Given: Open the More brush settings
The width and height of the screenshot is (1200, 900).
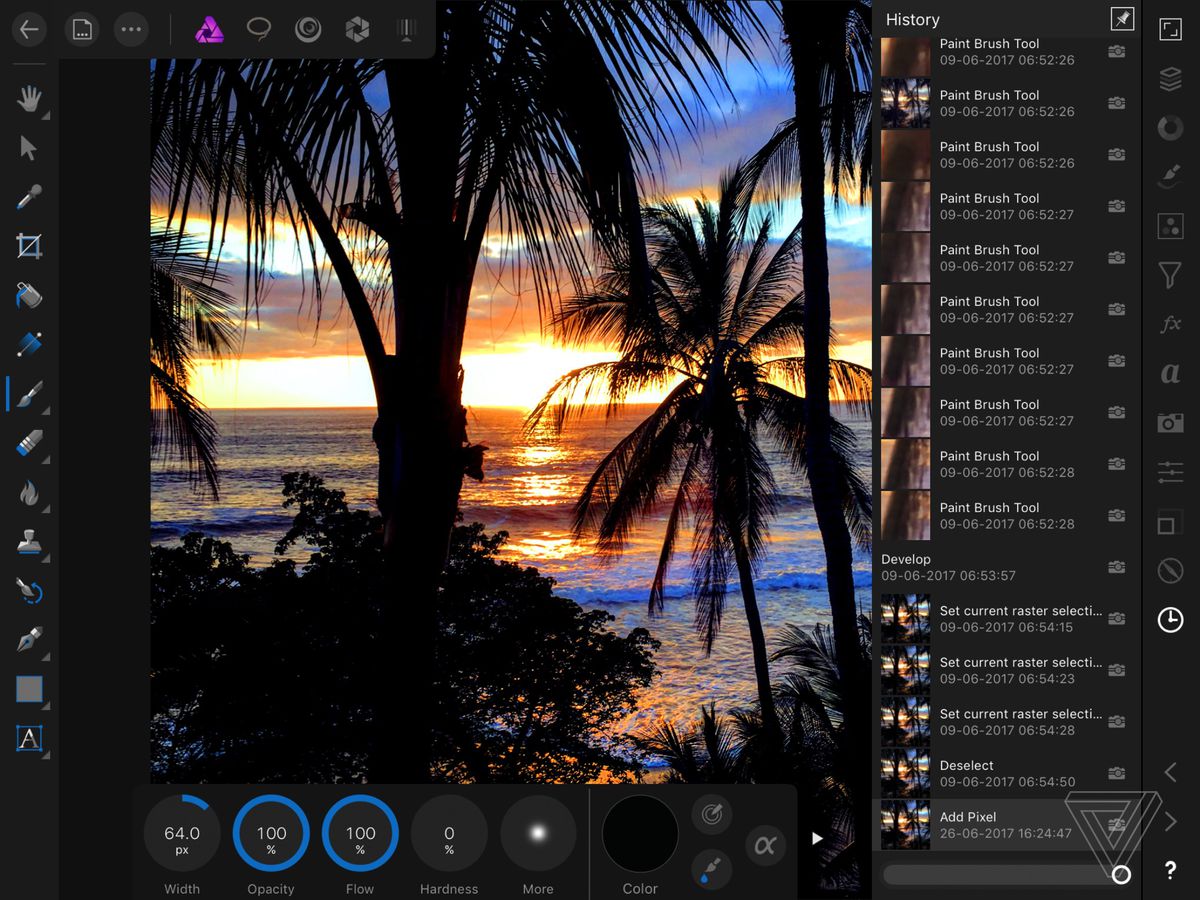Looking at the screenshot, I should coord(538,833).
